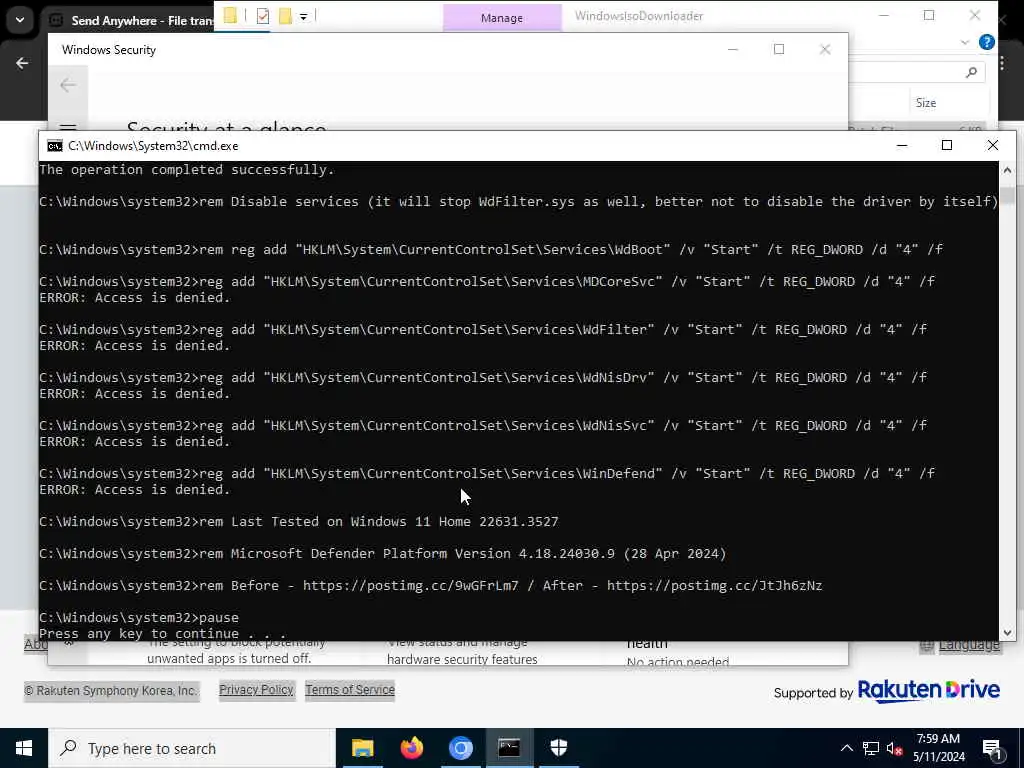1024x768 pixels.
Task: Click the WindowsIsoDownloader window title
Action: [x=639, y=16]
